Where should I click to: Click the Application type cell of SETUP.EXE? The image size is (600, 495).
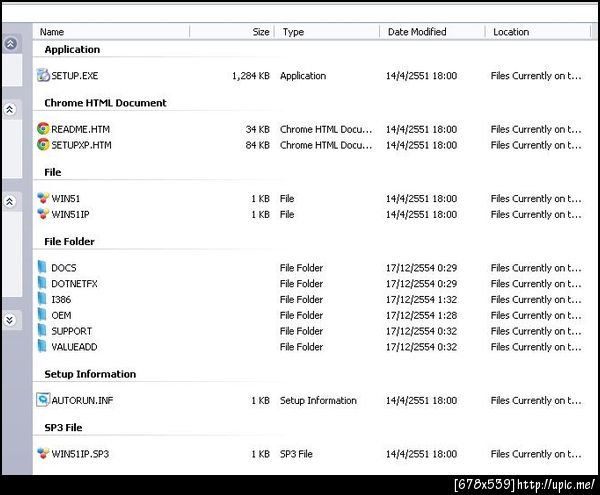(x=303, y=76)
